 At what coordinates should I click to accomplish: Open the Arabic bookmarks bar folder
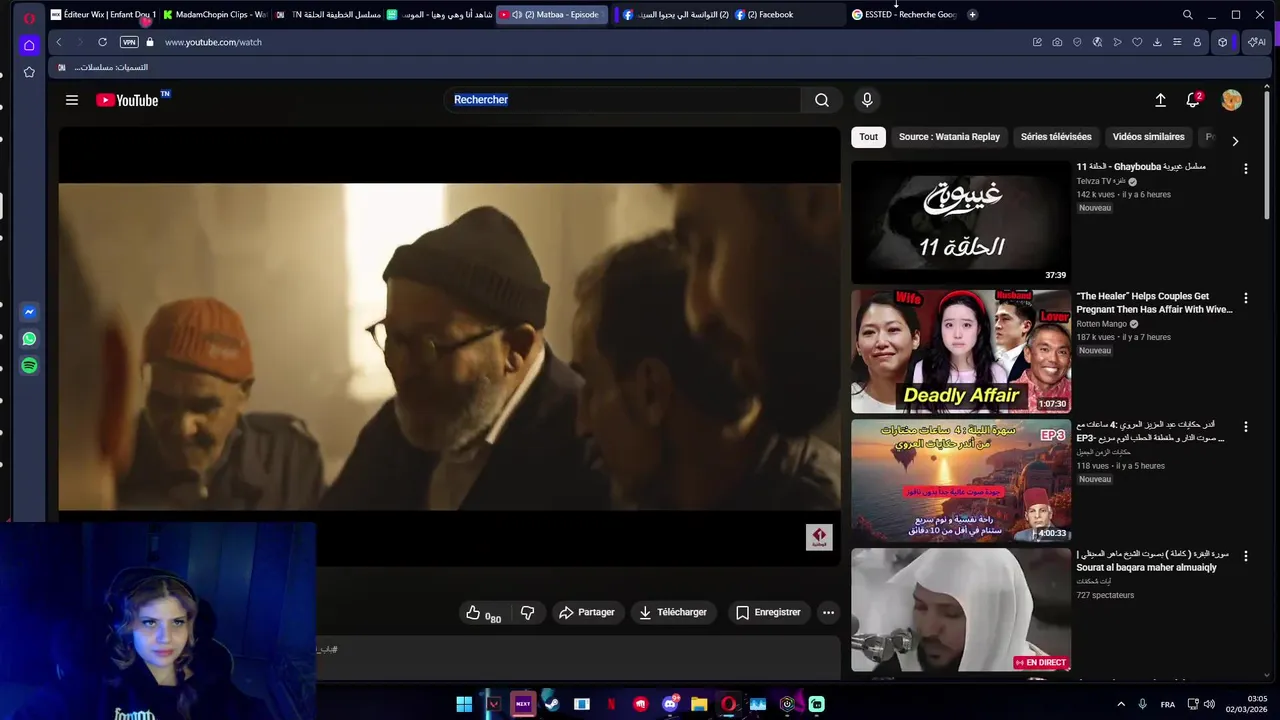(x=104, y=67)
